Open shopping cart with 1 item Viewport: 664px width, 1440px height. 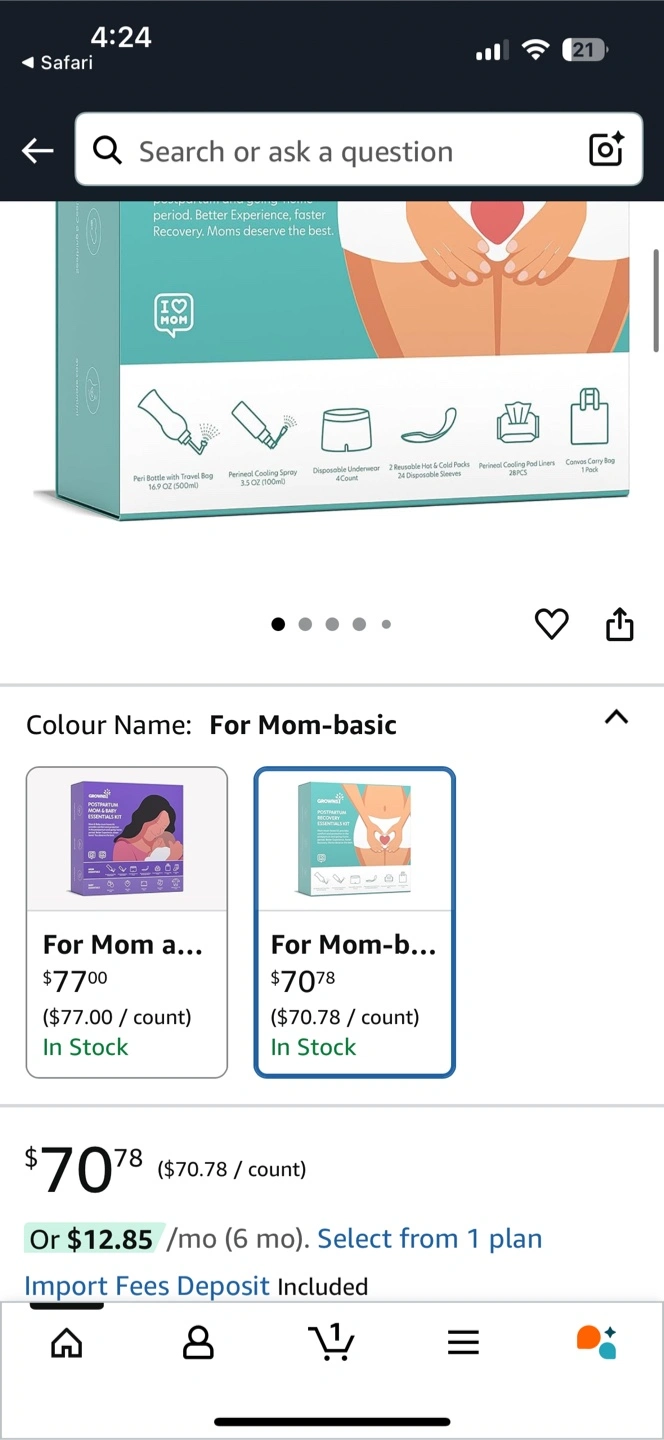point(331,1341)
